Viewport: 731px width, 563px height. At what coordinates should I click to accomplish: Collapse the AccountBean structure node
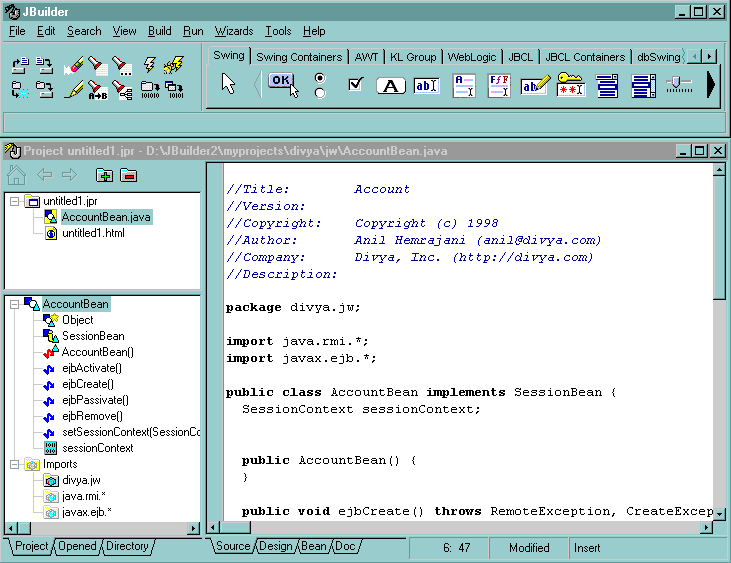[x=14, y=304]
